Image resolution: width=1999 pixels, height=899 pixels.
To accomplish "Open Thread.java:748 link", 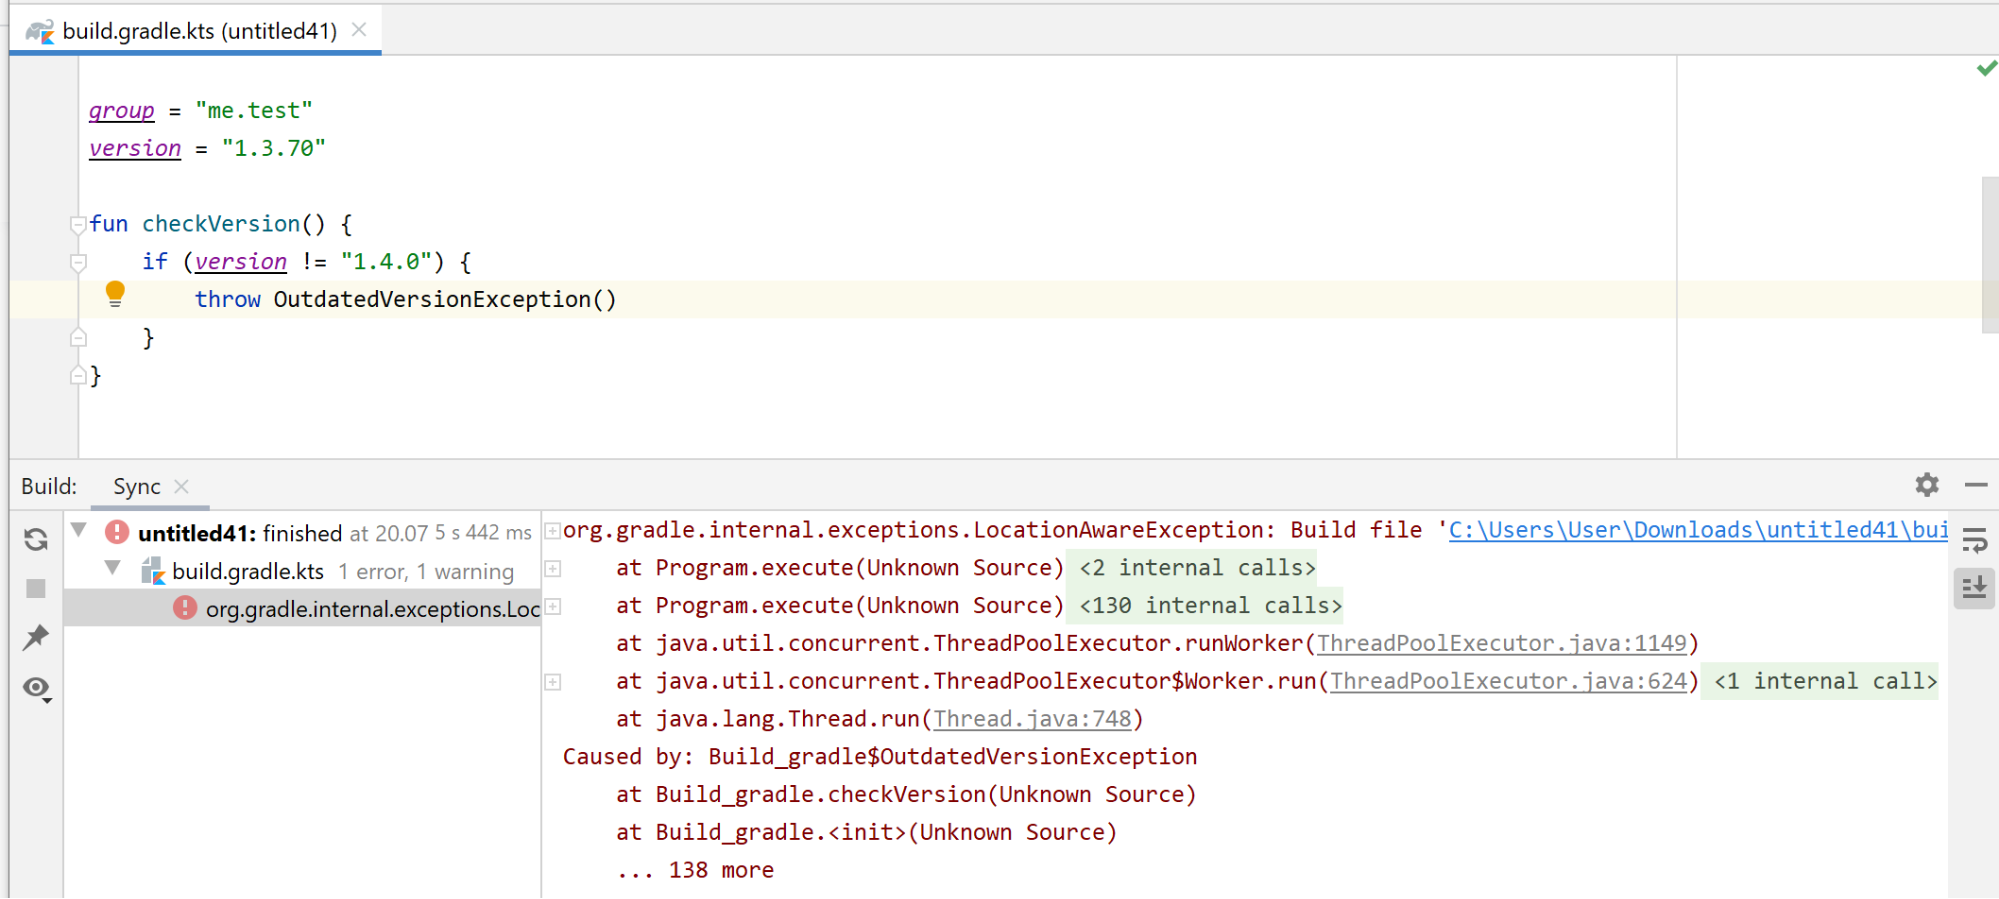I will 1032,720.
